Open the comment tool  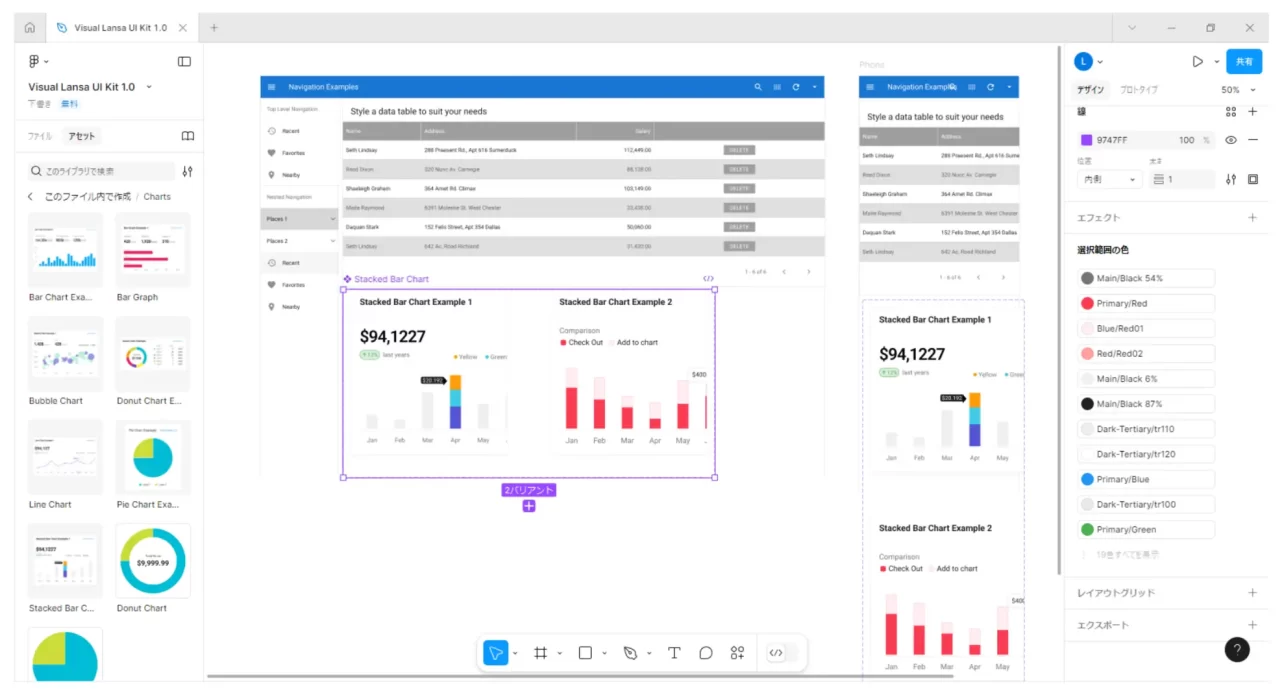706,652
